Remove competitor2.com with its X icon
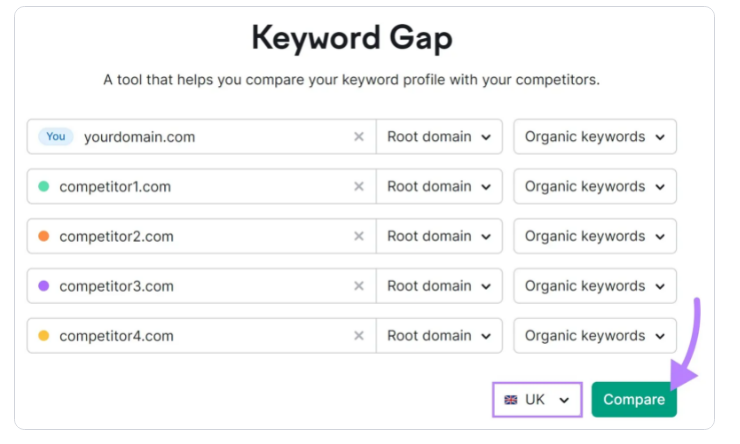 (x=358, y=237)
